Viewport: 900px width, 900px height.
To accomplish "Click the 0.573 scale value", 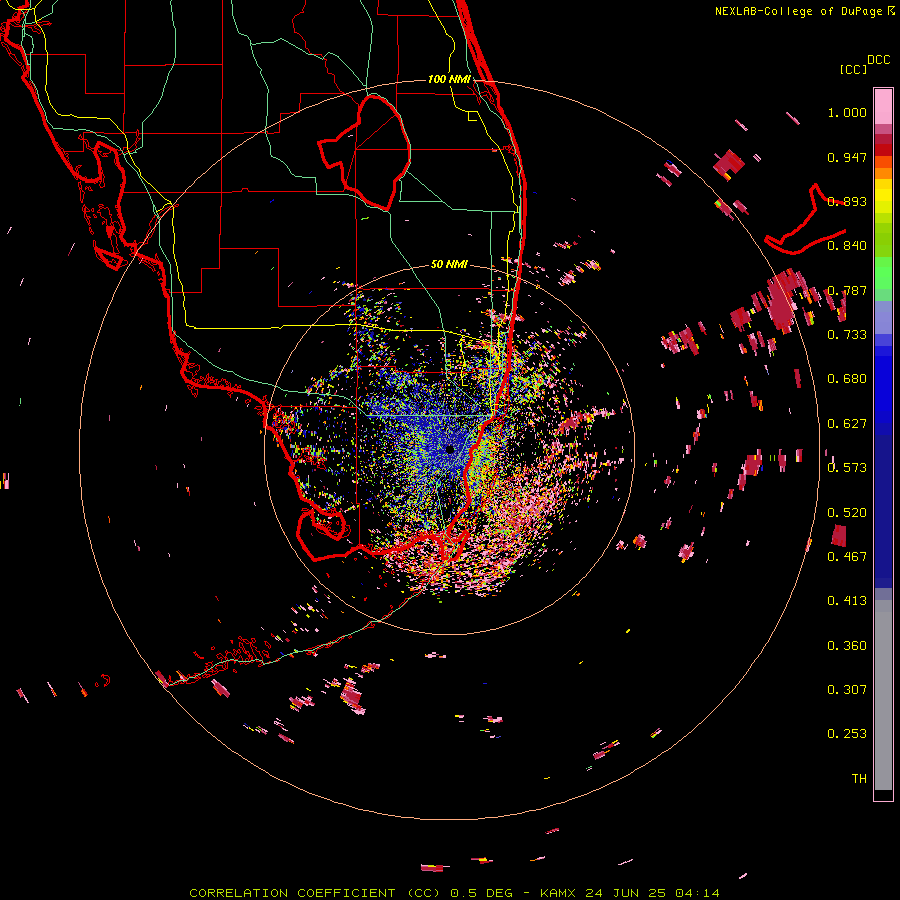I will tap(847, 468).
